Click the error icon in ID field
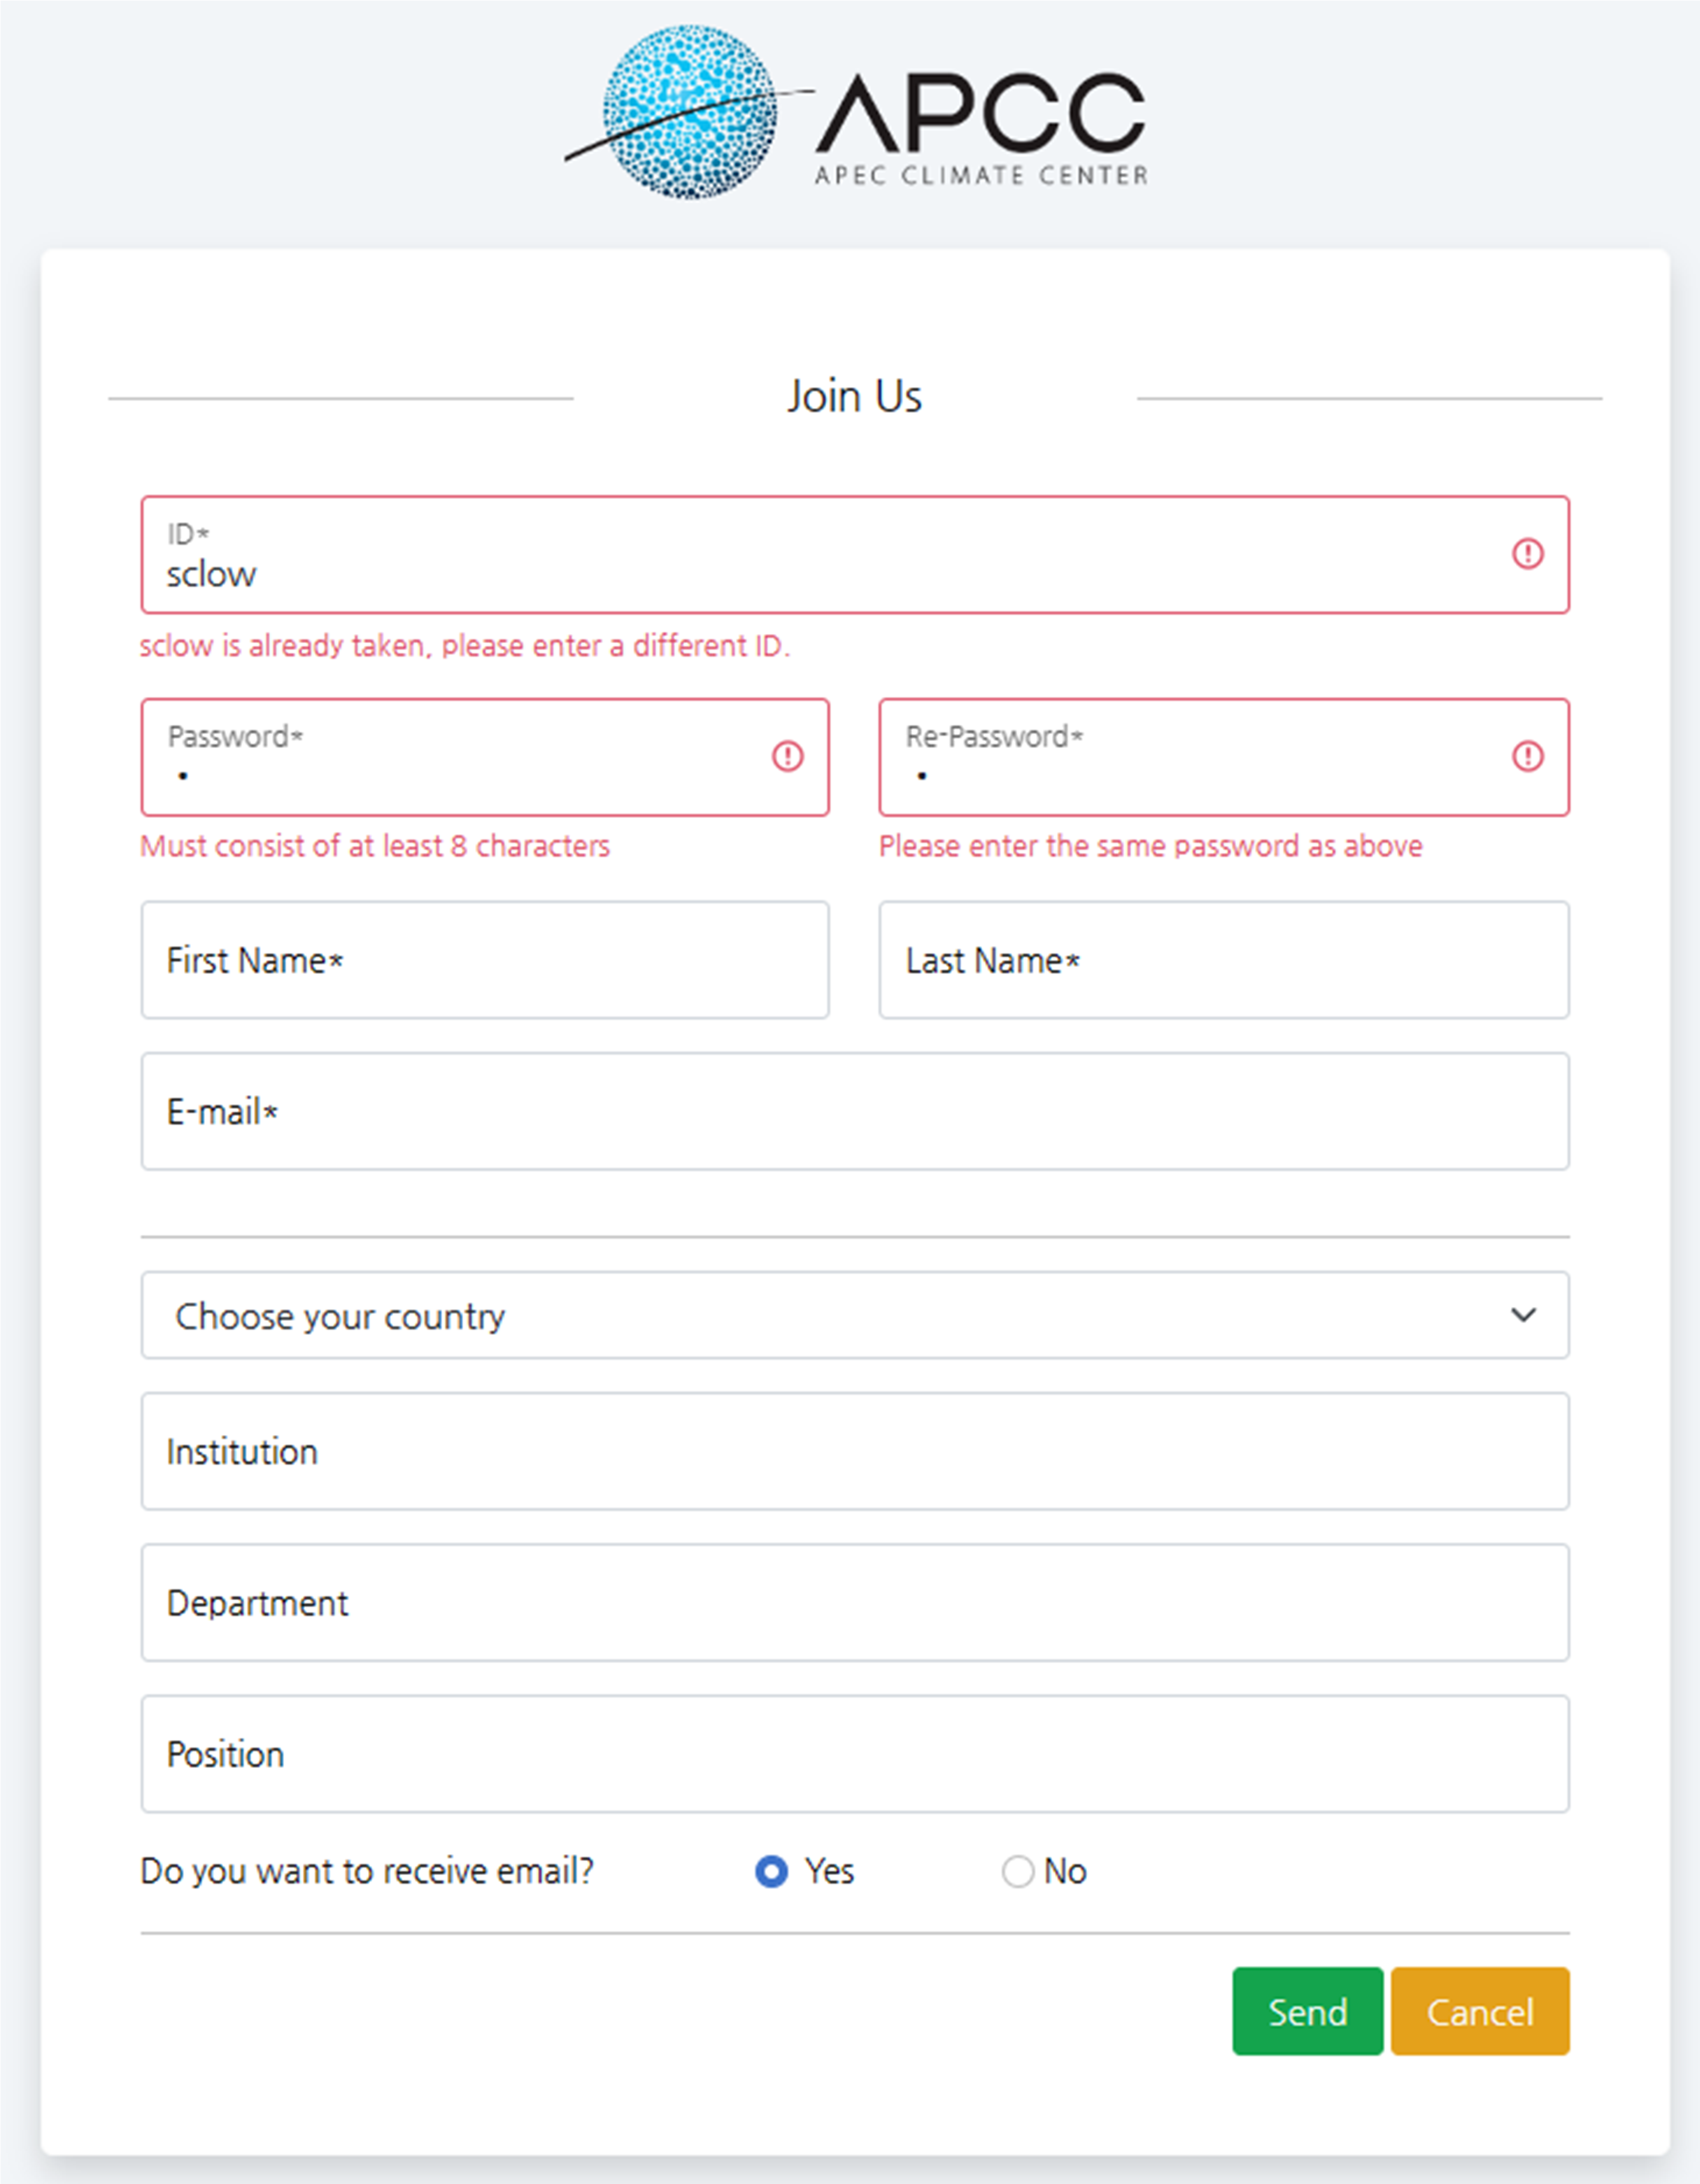Viewport: 1700px width, 2184px height. pyautogui.click(x=1527, y=553)
